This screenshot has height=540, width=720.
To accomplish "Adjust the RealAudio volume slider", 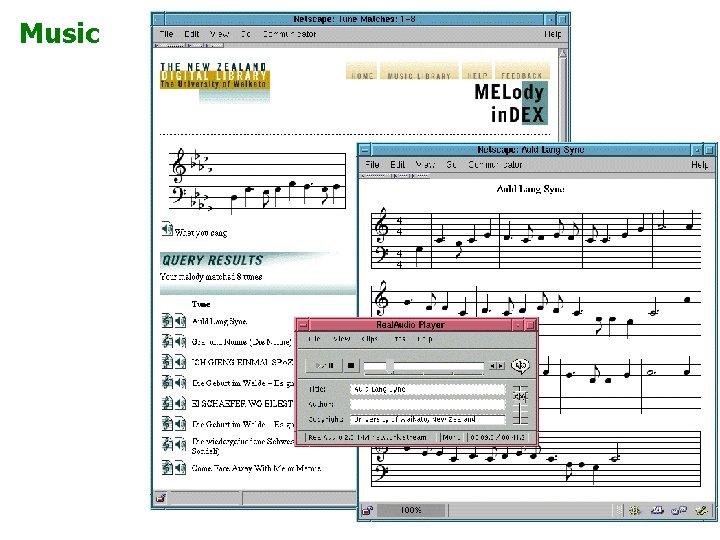I will [520, 395].
